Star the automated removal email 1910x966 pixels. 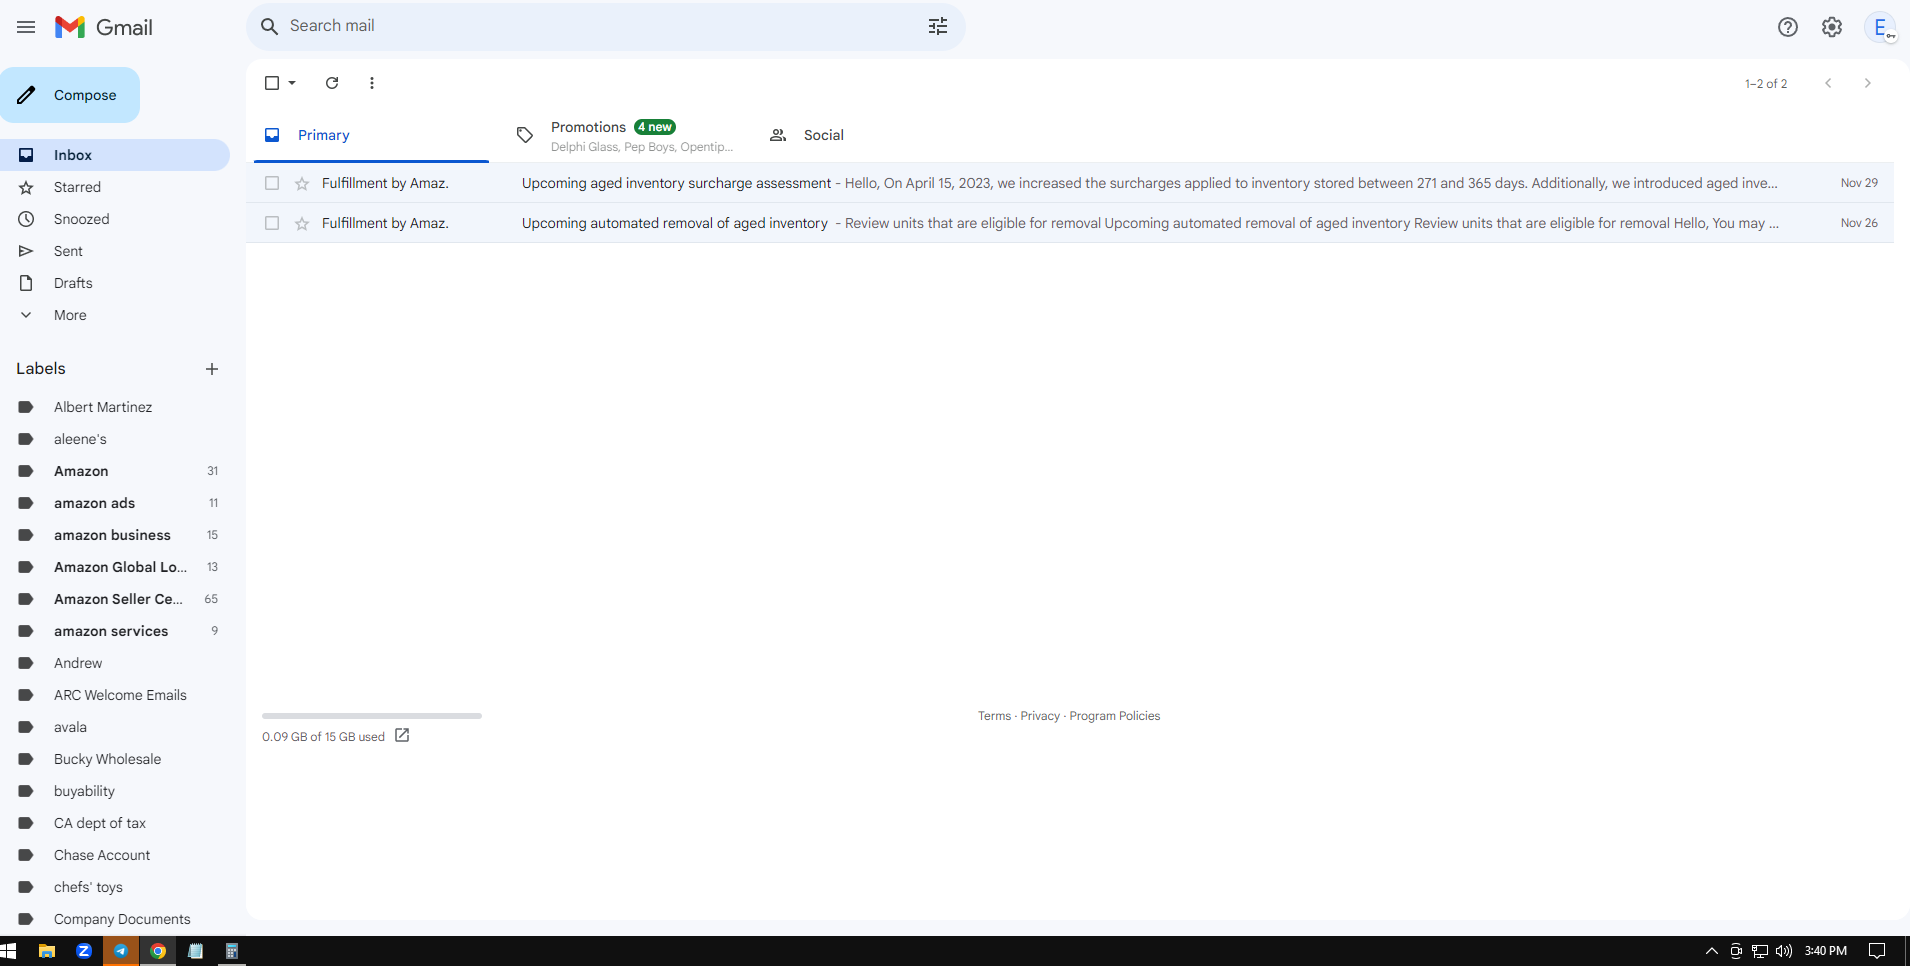click(302, 223)
